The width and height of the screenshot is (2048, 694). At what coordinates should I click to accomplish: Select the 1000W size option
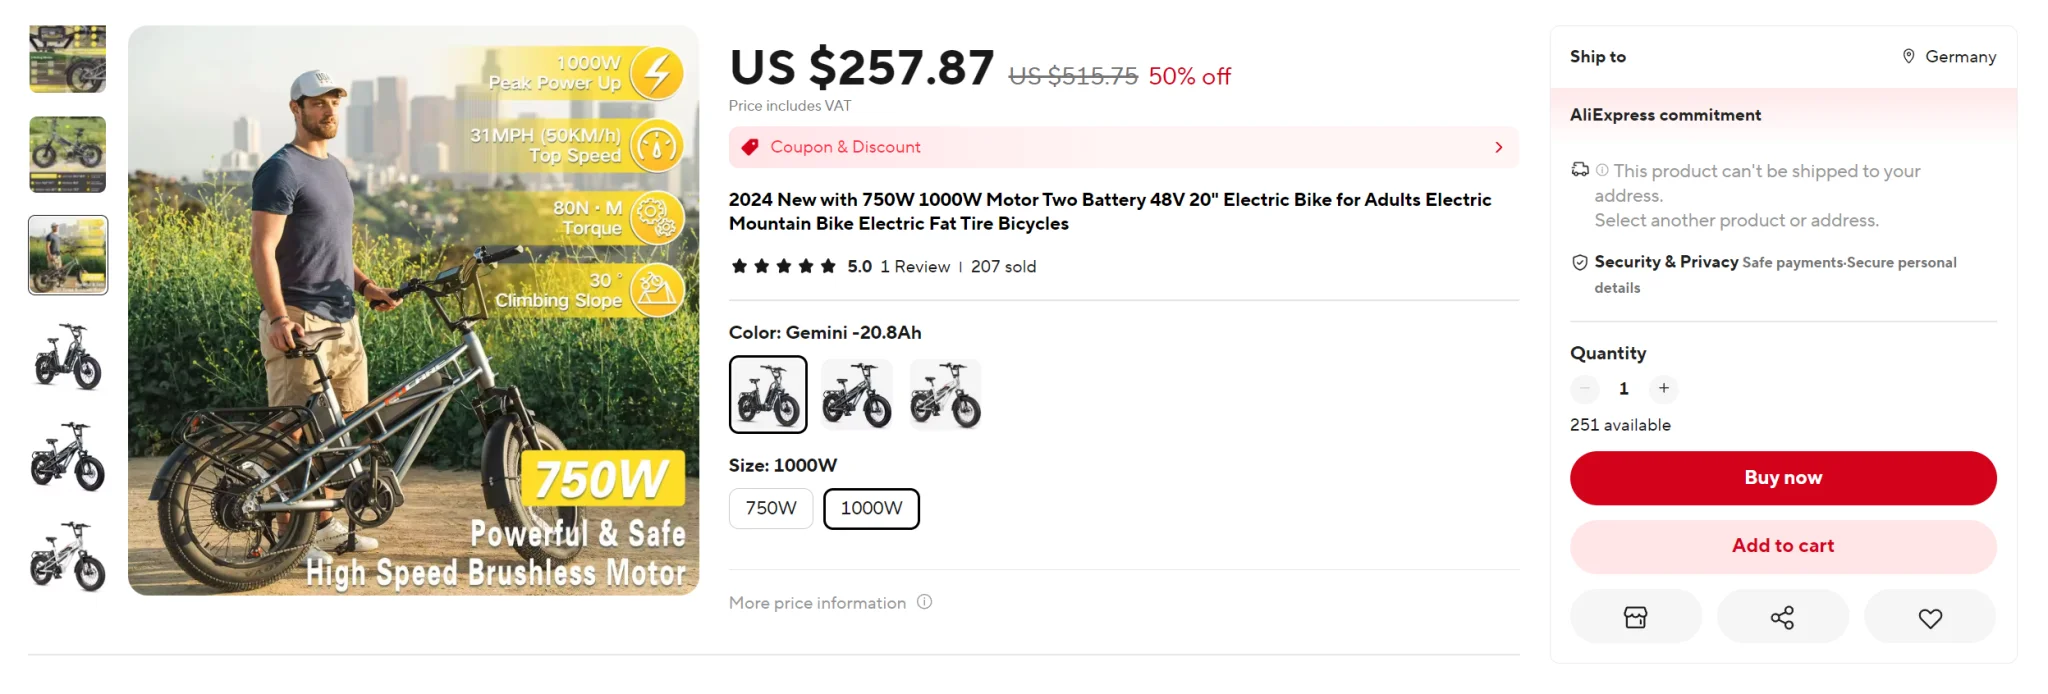coord(871,508)
